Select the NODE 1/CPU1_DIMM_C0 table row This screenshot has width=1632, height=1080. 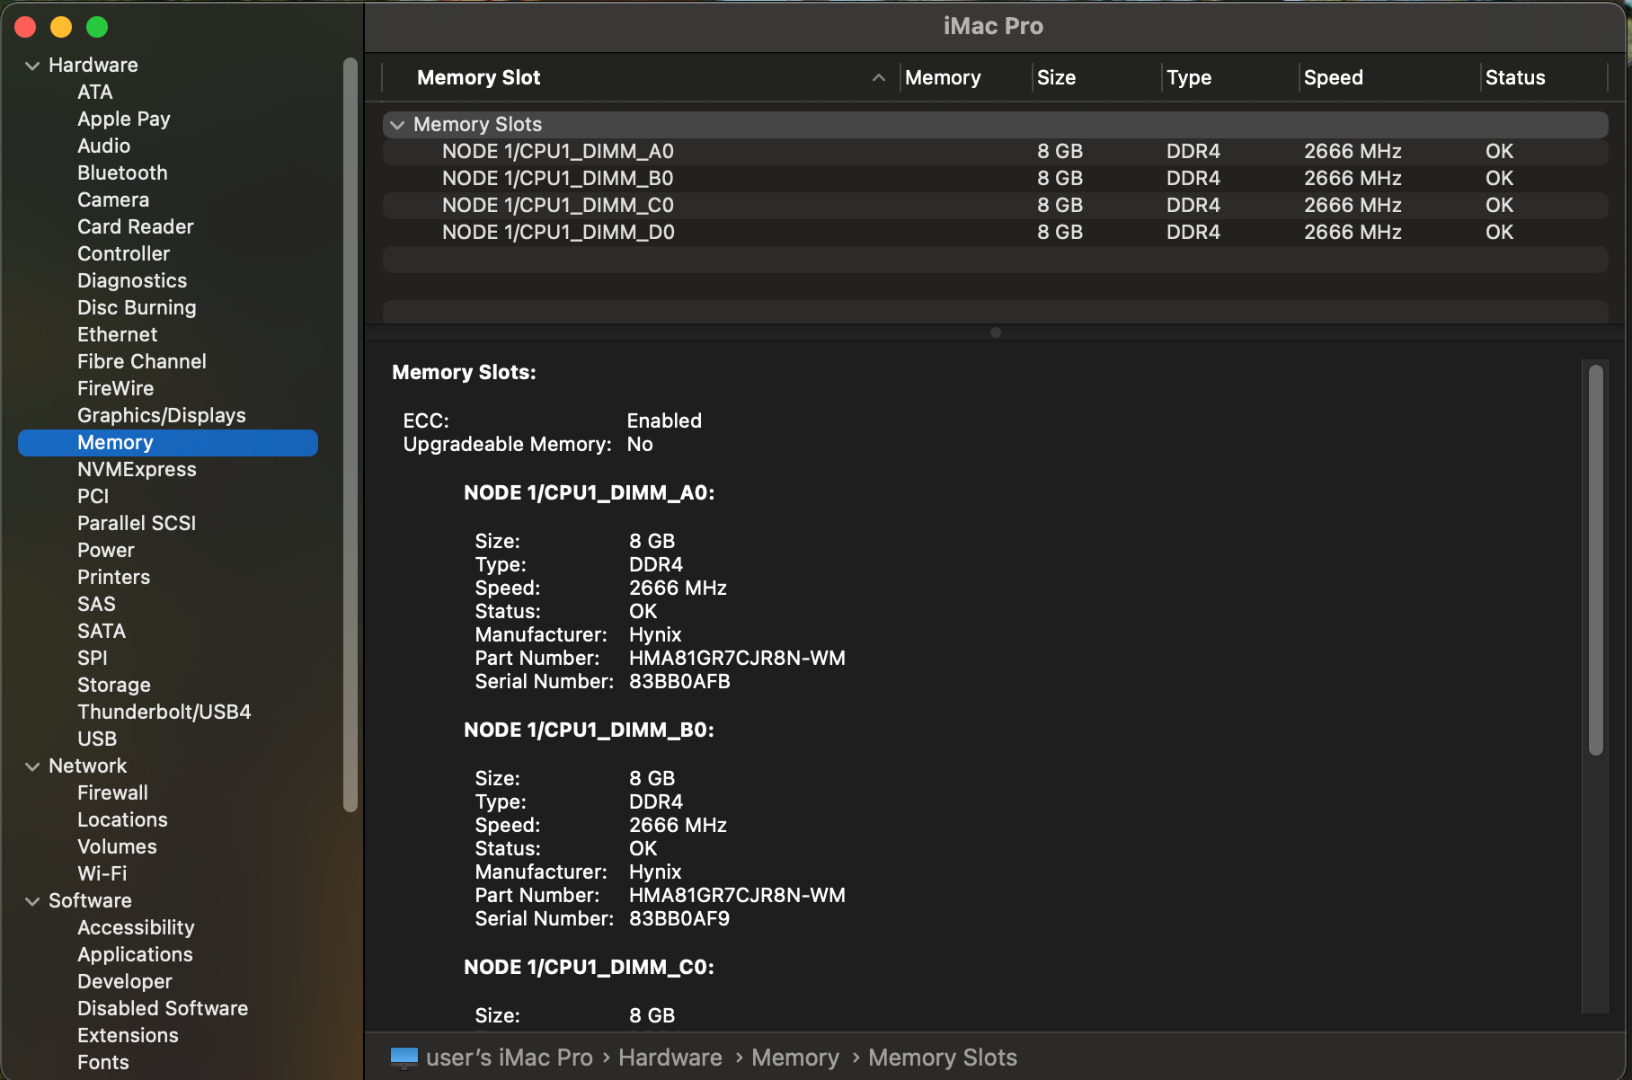tap(995, 206)
